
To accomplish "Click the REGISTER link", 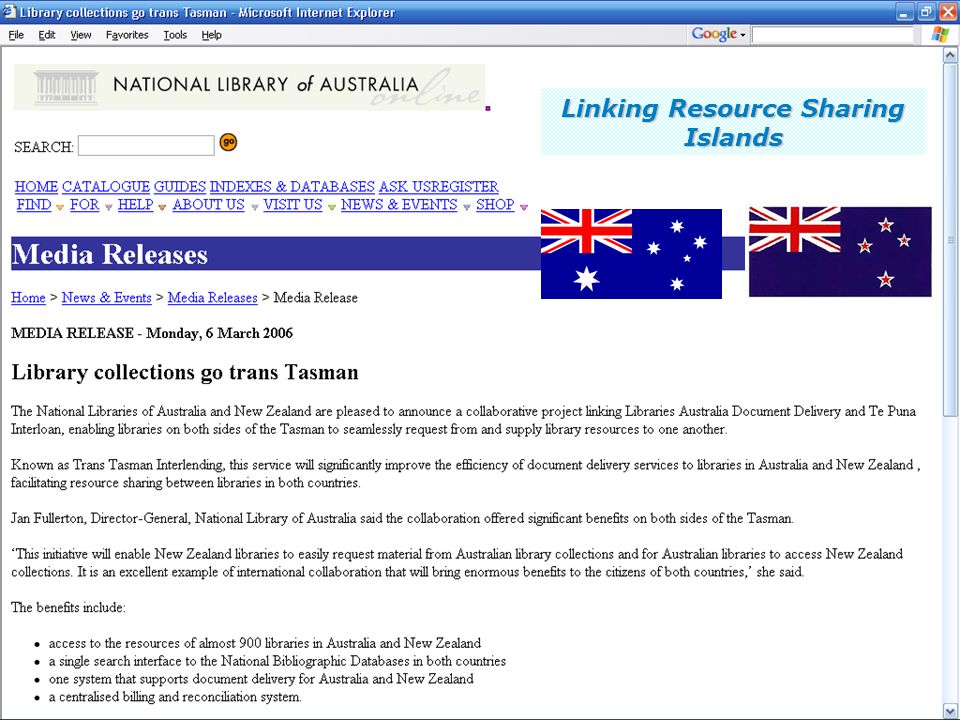I will point(465,186).
